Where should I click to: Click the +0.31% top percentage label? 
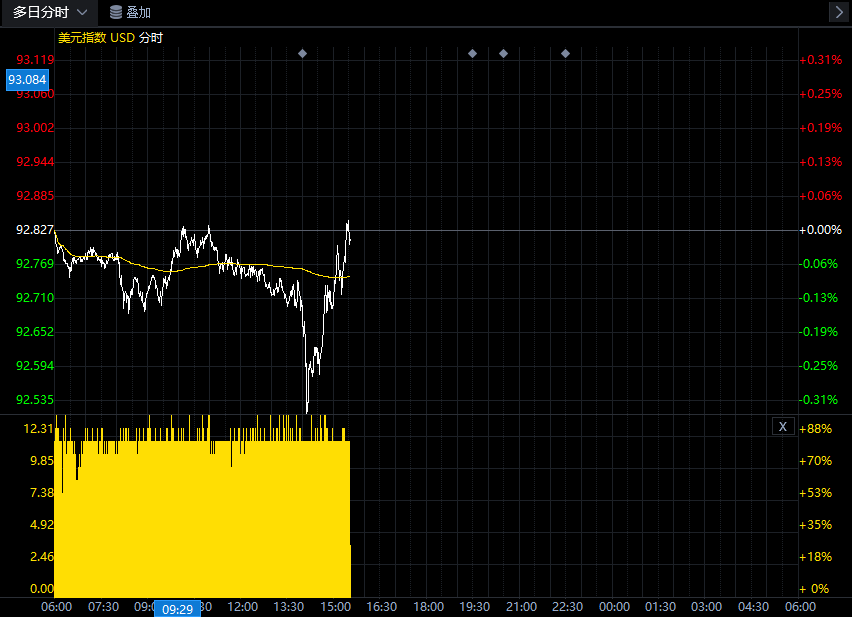820,60
